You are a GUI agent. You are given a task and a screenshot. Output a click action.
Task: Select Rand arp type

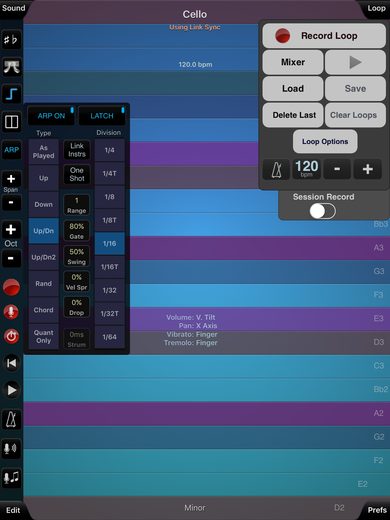coord(44,283)
